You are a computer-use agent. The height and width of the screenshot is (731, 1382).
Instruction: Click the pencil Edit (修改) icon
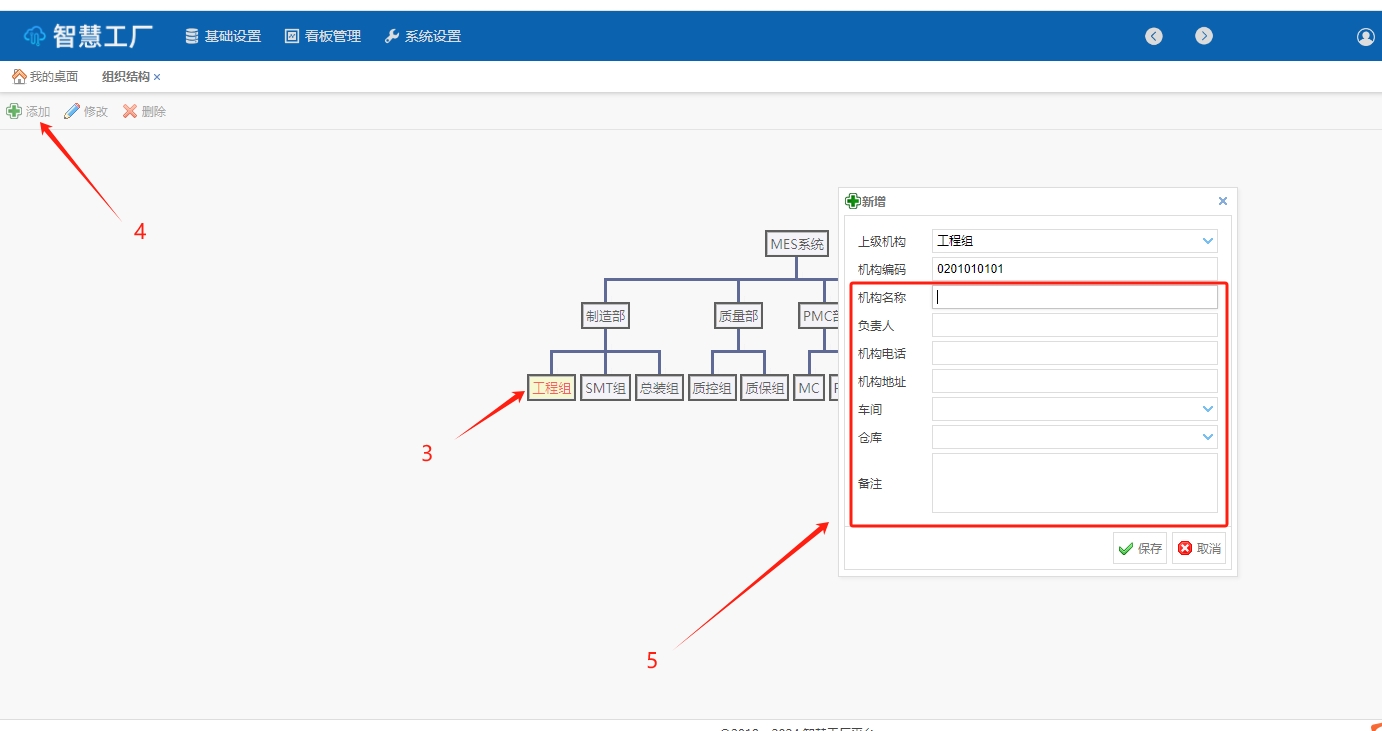[72, 112]
